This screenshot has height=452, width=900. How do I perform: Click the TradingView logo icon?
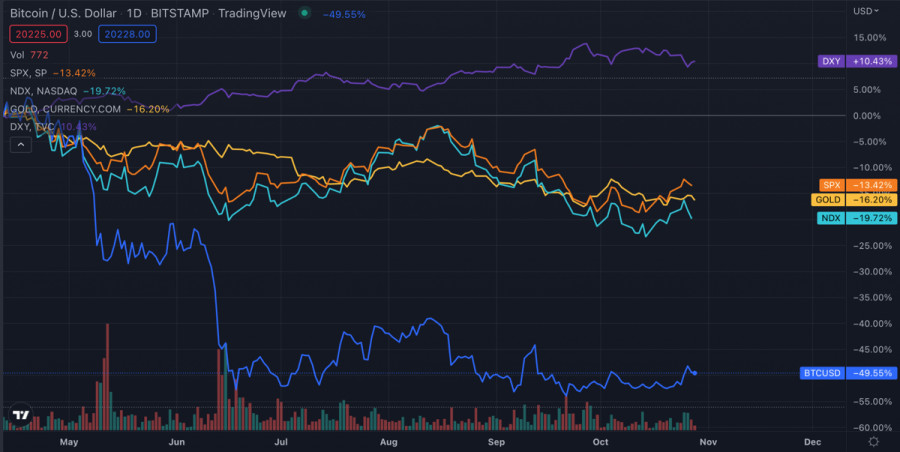pyautogui.click(x=21, y=414)
